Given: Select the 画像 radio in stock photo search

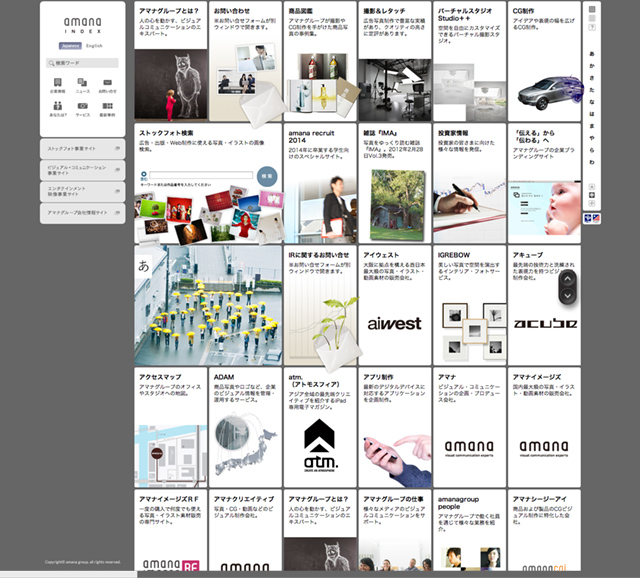Looking at the screenshot, I should [144, 174].
